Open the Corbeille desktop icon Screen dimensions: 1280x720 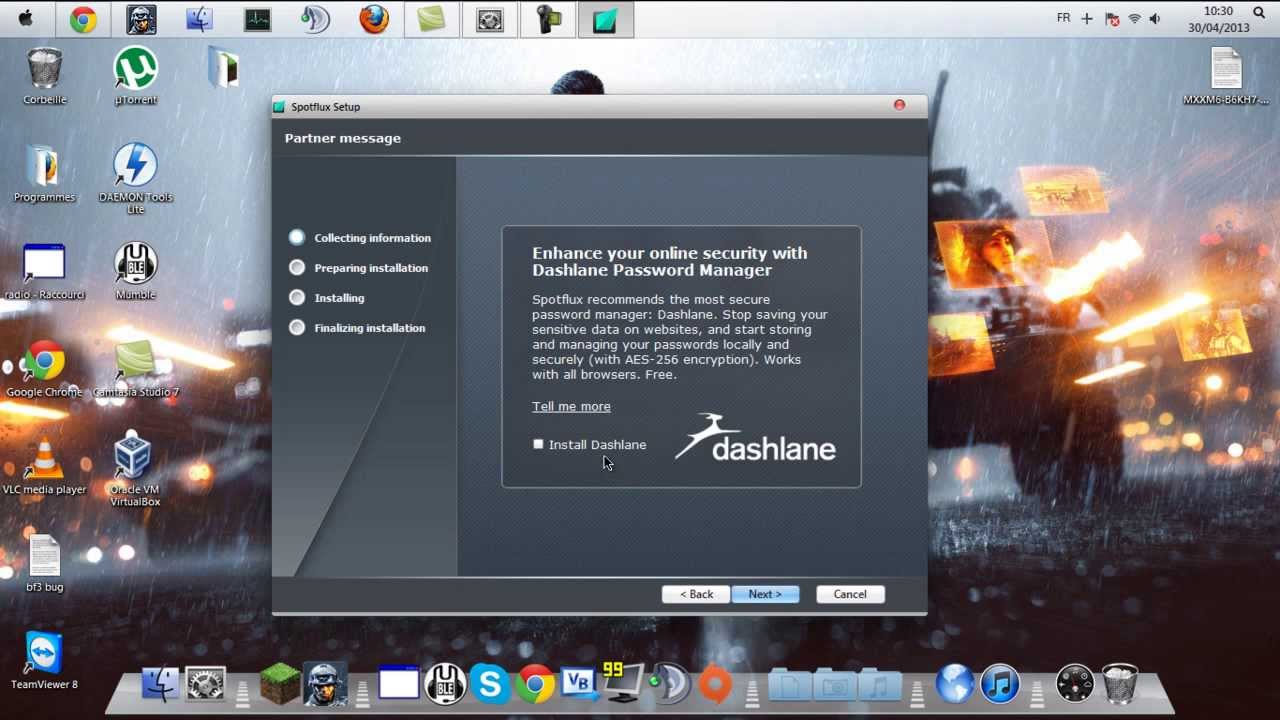(x=44, y=76)
